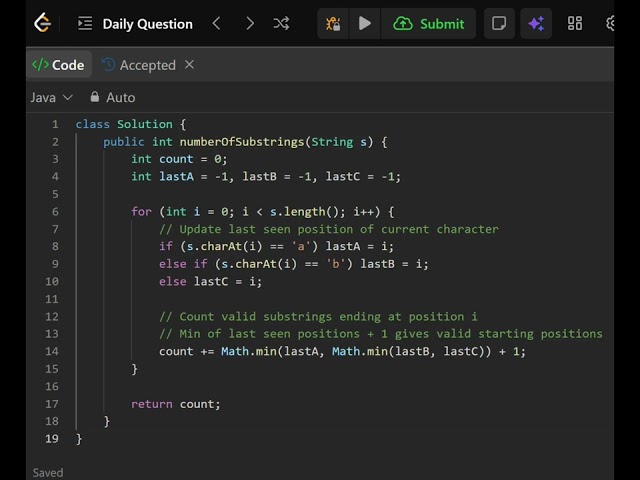The width and height of the screenshot is (640, 480).
Task: Click the numberOfSubstrings method name
Action: pos(242,142)
